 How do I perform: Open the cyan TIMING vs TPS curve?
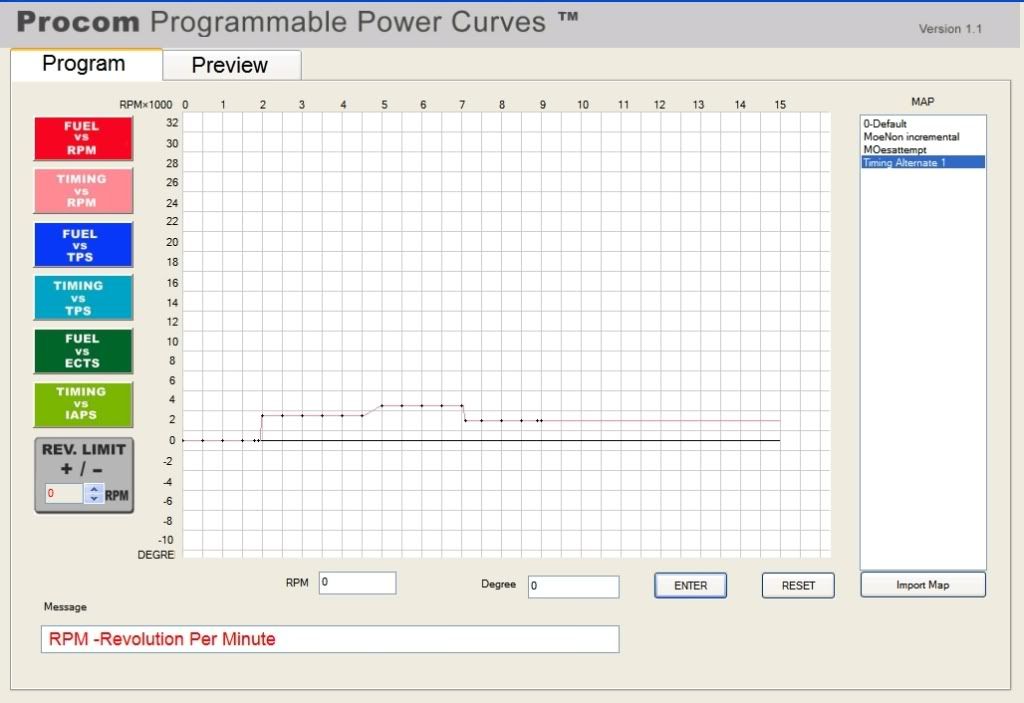[83, 298]
